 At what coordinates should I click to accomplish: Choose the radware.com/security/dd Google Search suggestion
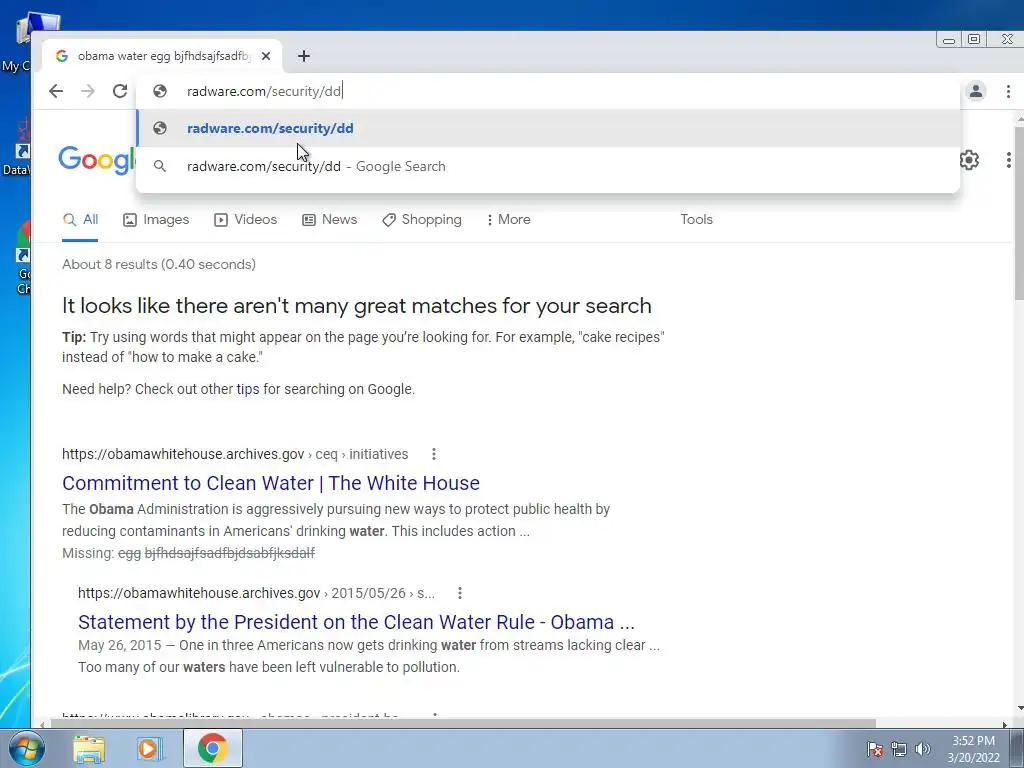pos(549,167)
